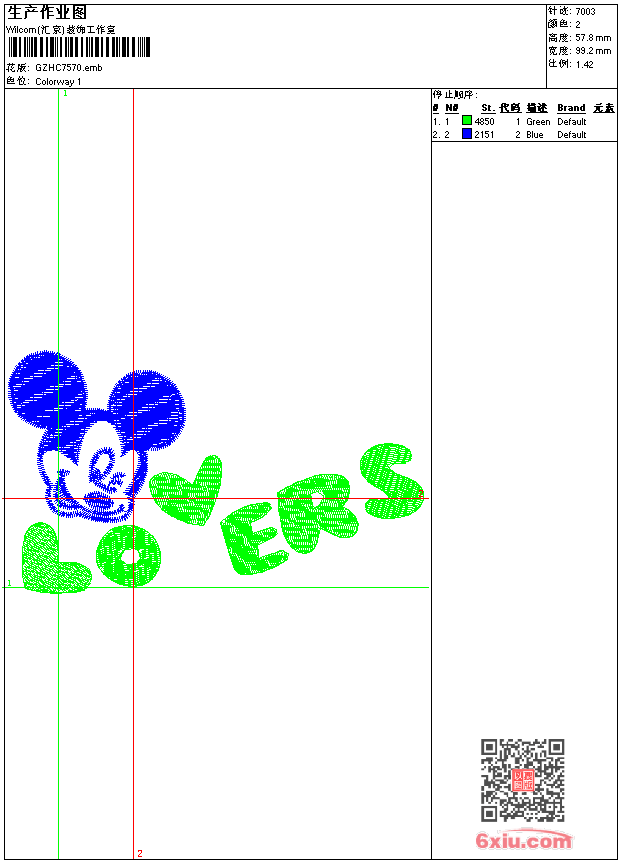
Task: Select the height value 57.8 mm
Action: click(x=593, y=38)
